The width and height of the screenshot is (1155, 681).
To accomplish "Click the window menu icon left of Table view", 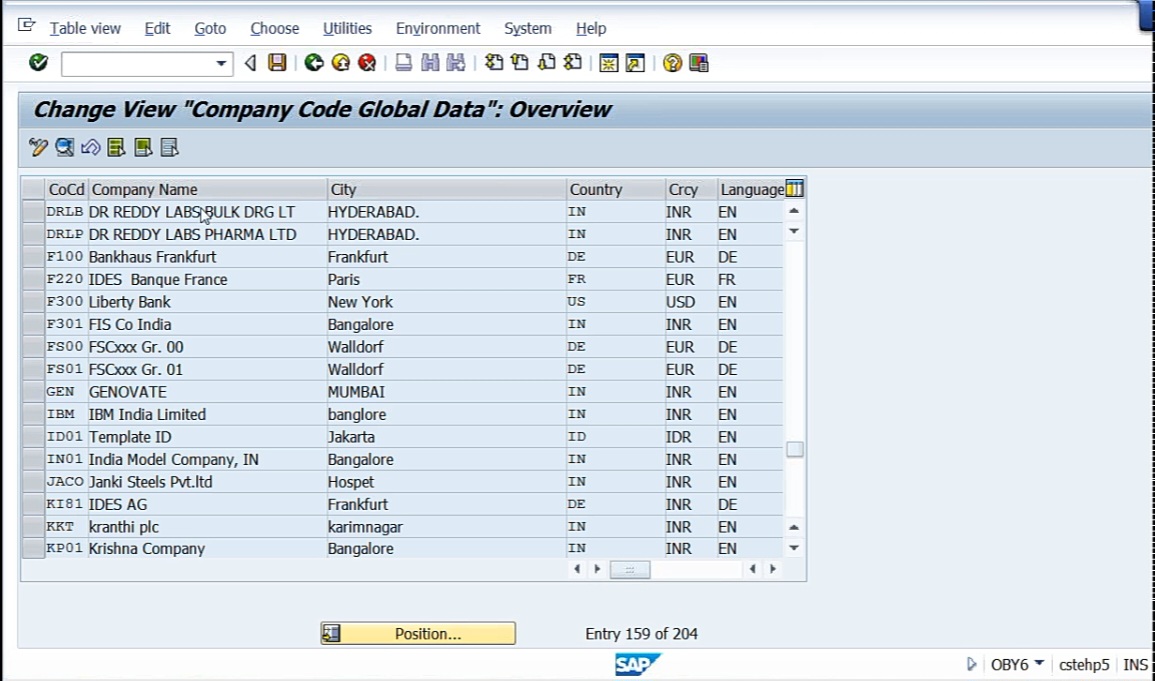I will coord(27,26).
